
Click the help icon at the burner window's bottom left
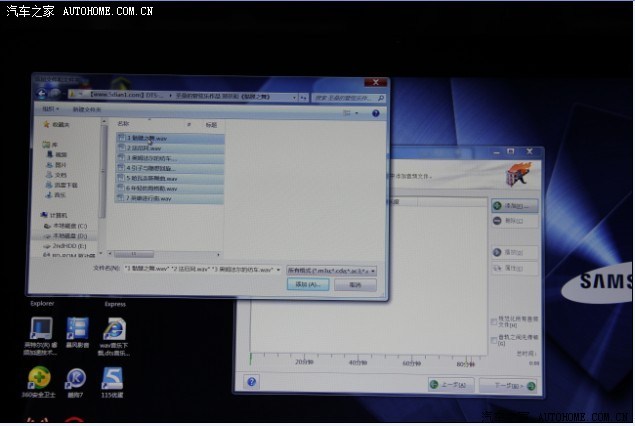point(251,383)
